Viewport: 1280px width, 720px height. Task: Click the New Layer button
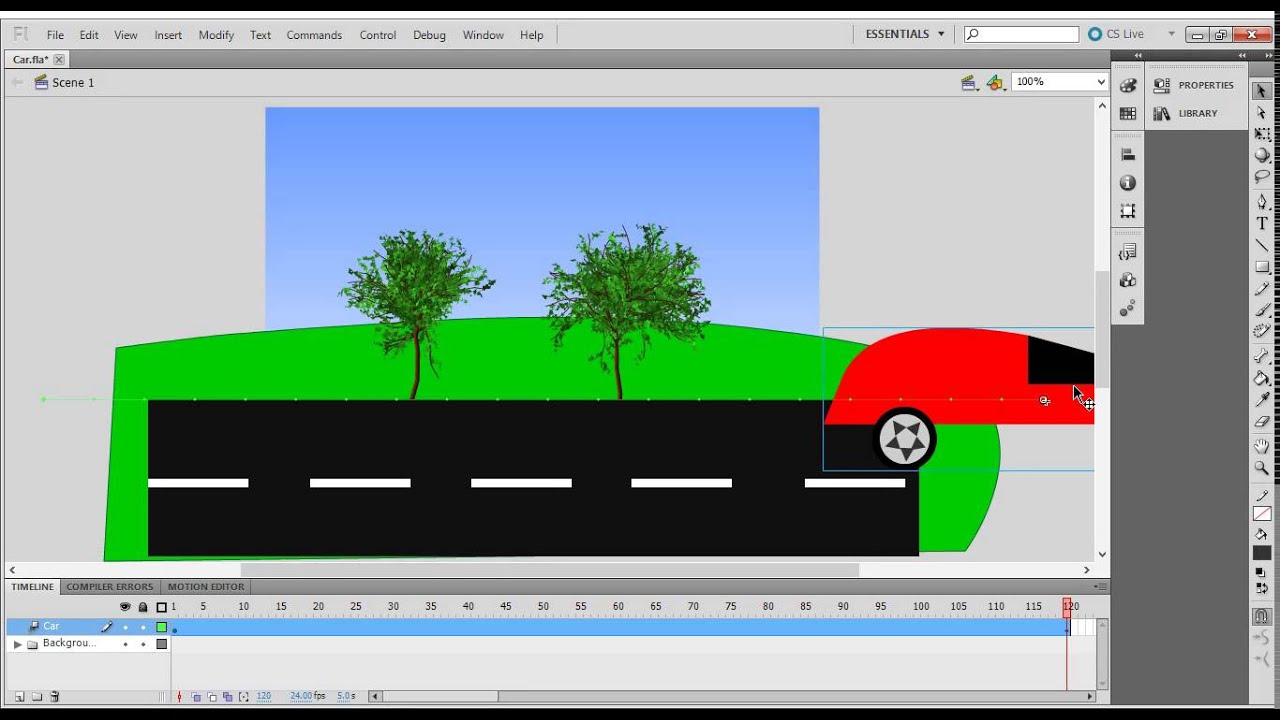[19, 697]
